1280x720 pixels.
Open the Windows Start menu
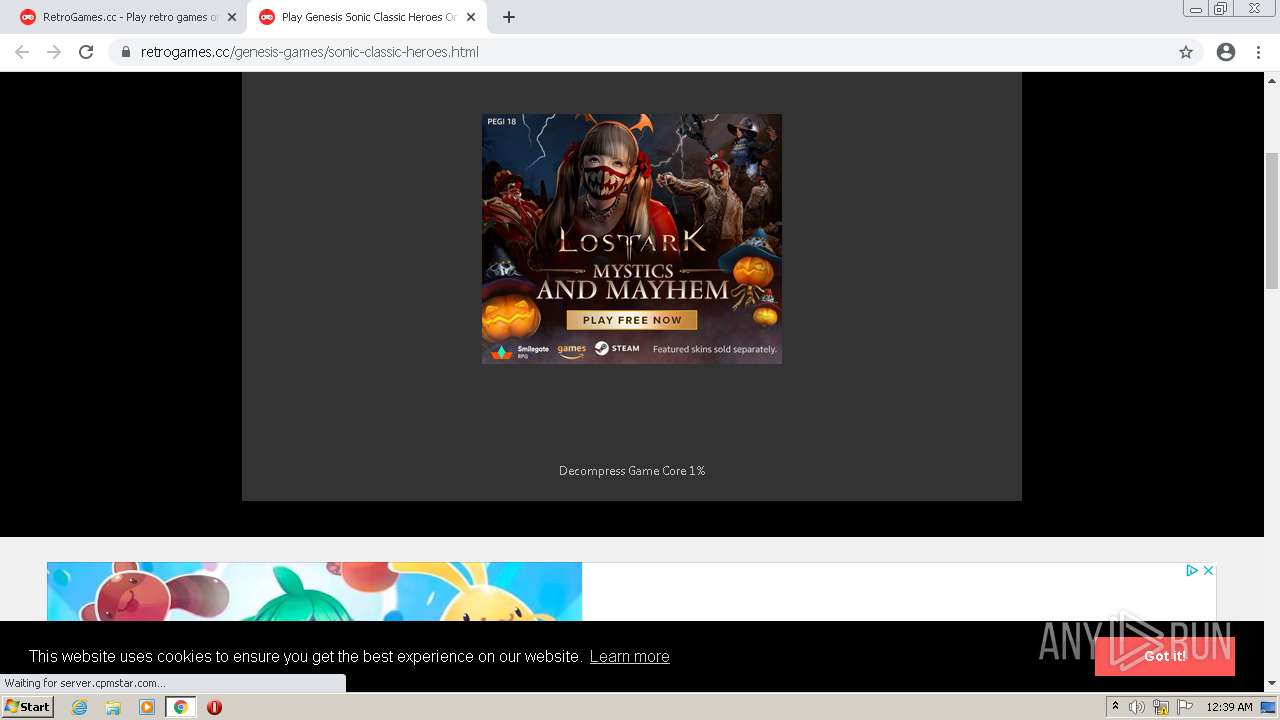click(x=28, y=707)
